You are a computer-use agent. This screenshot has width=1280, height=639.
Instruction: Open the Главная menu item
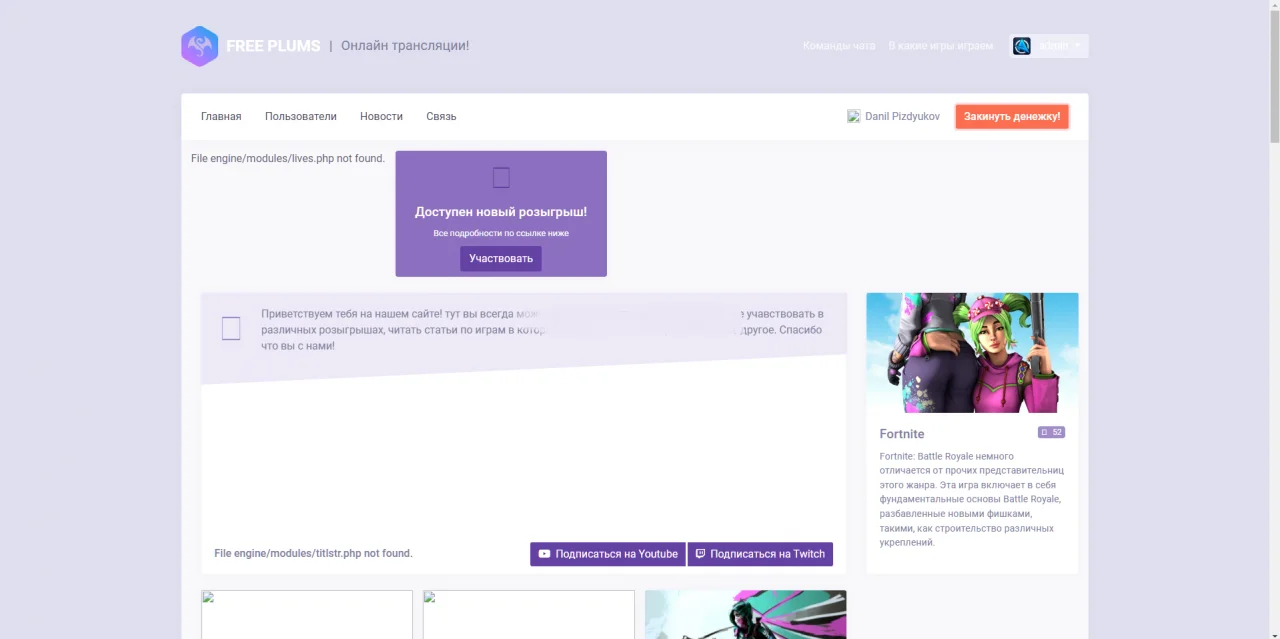click(x=221, y=116)
